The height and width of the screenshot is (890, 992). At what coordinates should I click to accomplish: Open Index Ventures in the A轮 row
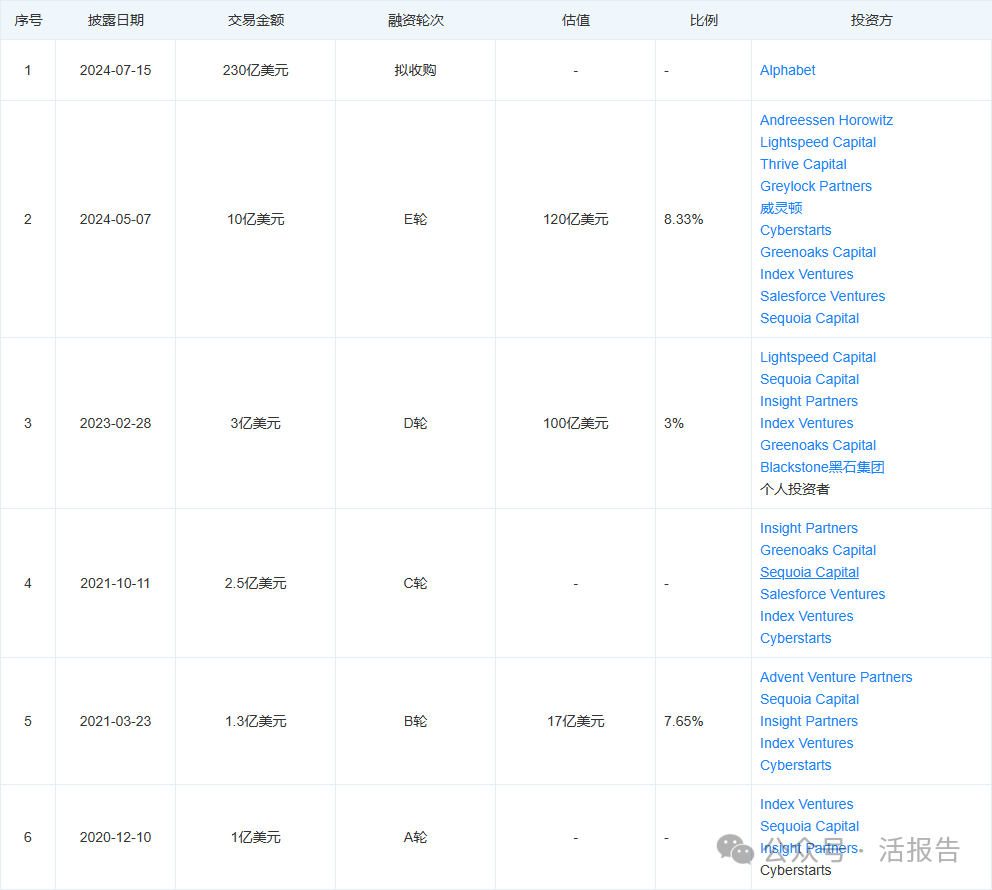[806, 804]
